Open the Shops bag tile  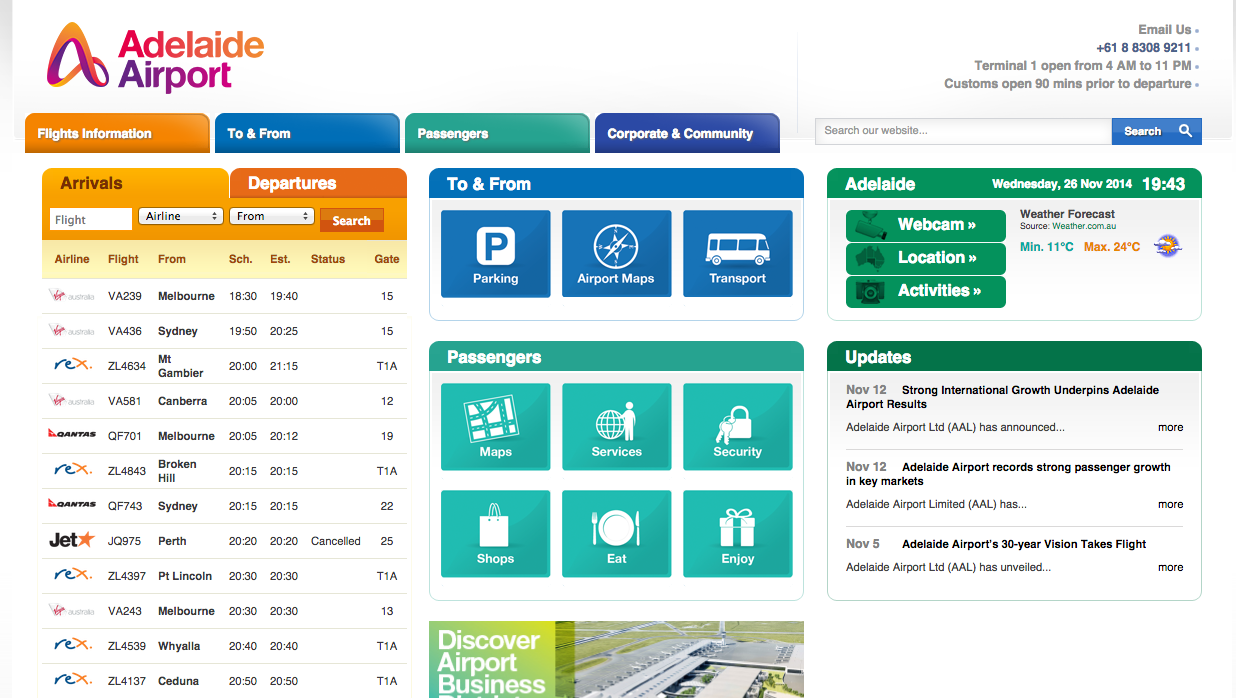tap(495, 533)
